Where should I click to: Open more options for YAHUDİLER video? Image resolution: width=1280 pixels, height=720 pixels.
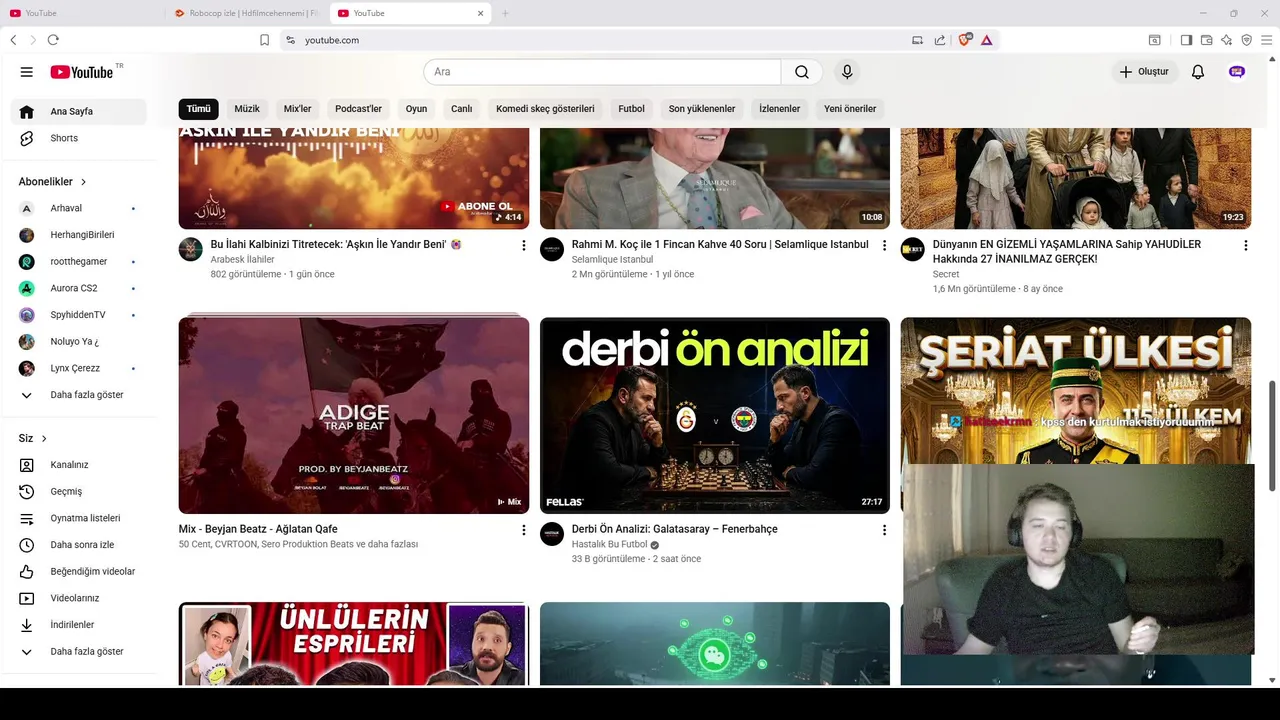(1245, 245)
